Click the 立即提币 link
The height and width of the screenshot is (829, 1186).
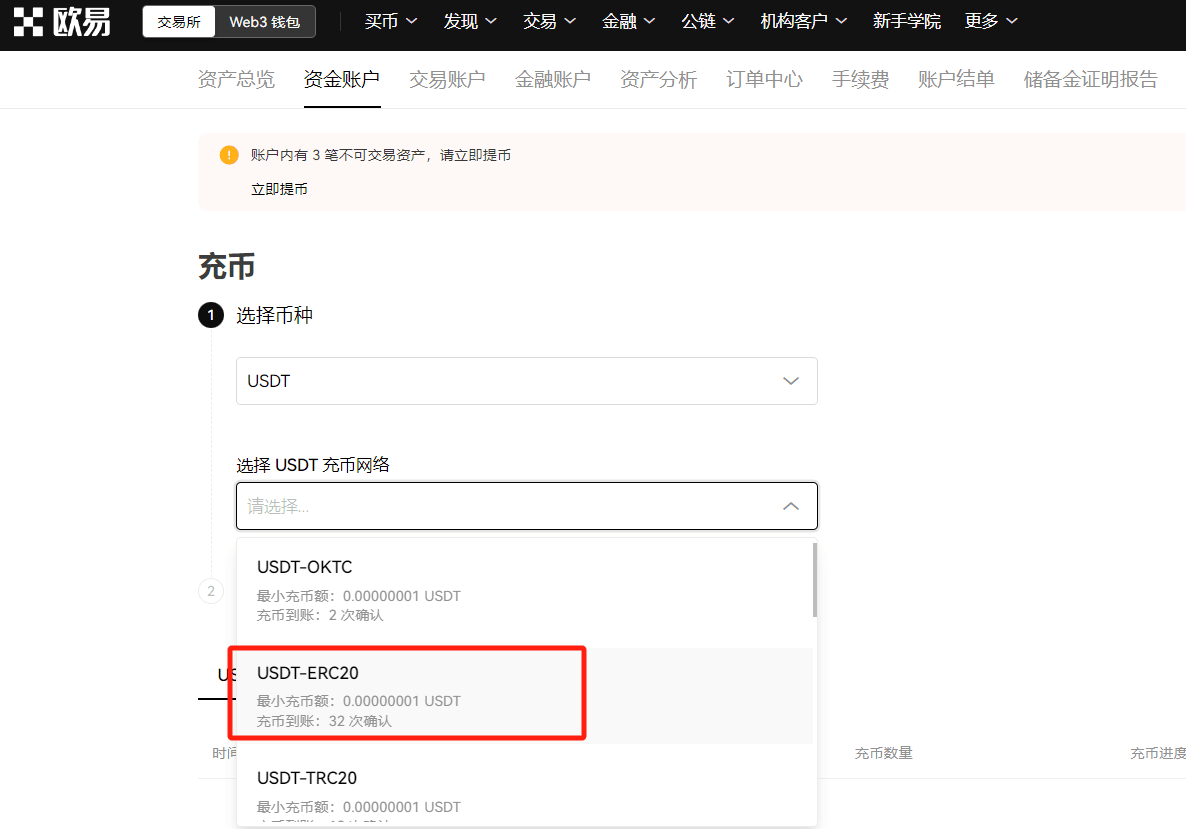coord(279,189)
